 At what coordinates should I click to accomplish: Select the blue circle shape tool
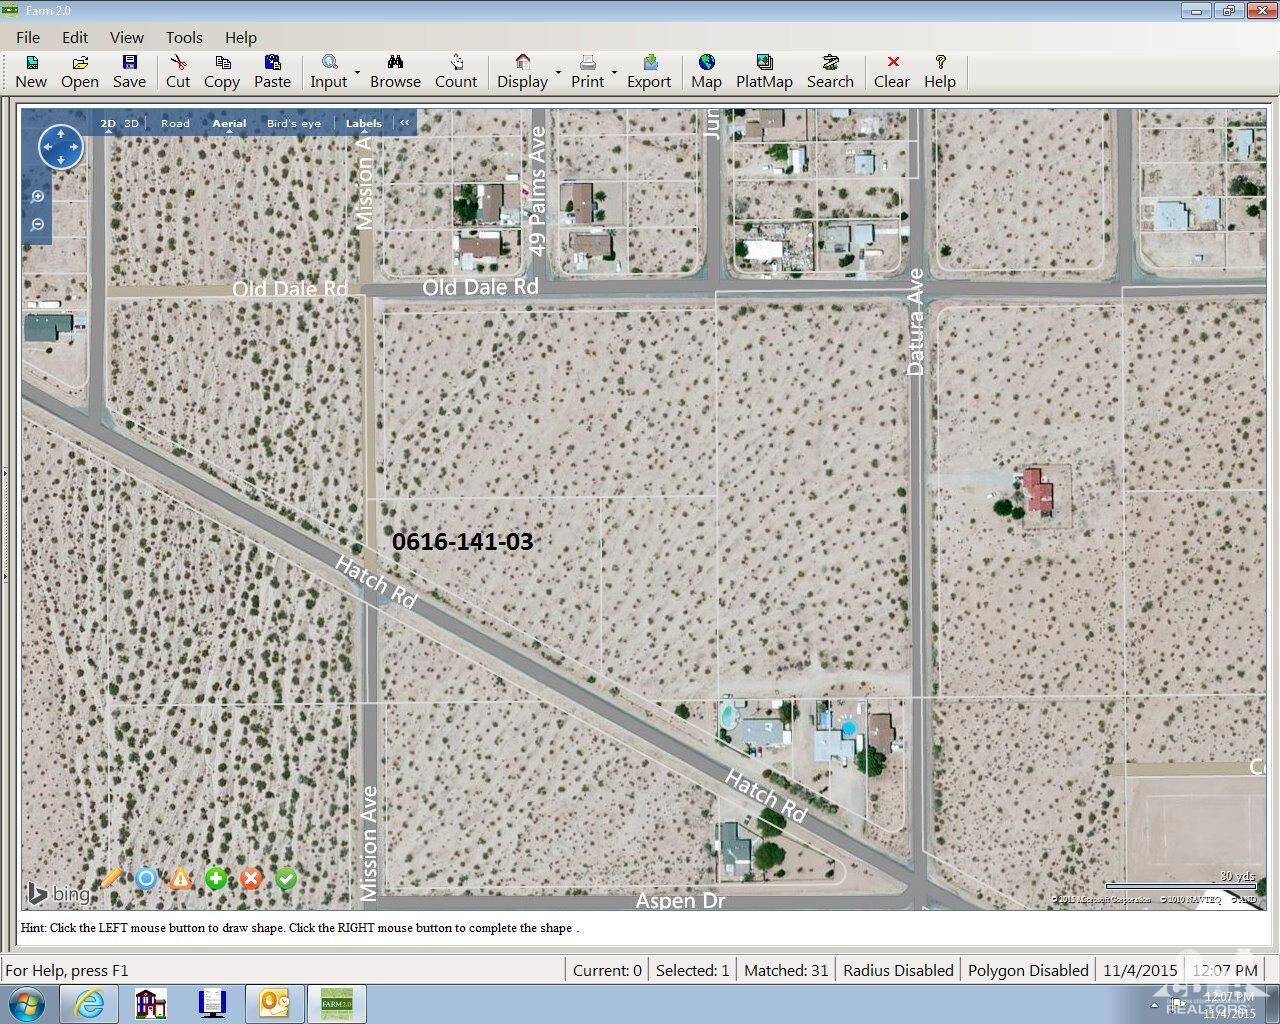(x=146, y=878)
